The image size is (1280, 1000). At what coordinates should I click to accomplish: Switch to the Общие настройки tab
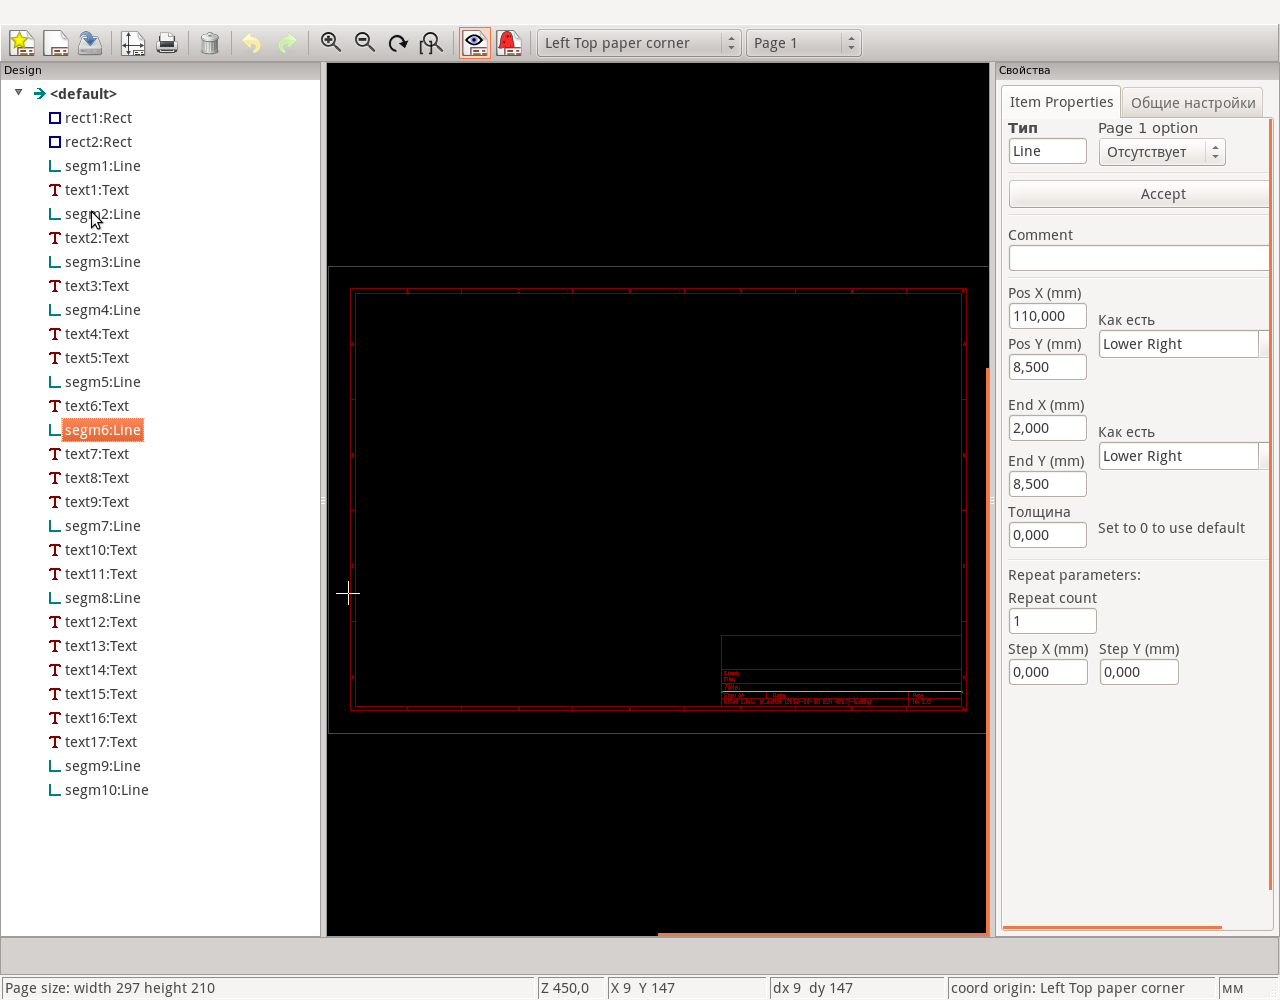pyautogui.click(x=1192, y=101)
